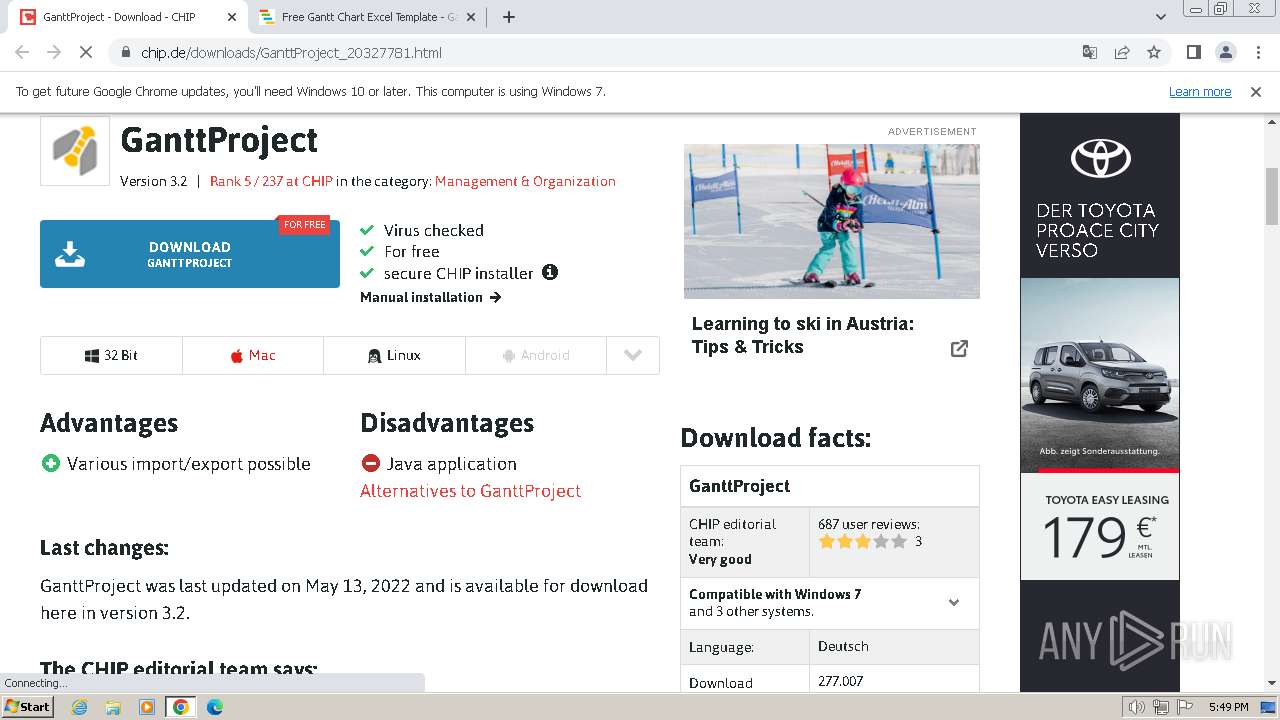Screen dimensions: 1280x720
Task: Bookmark this page with the star icon
Action: 1154,52
